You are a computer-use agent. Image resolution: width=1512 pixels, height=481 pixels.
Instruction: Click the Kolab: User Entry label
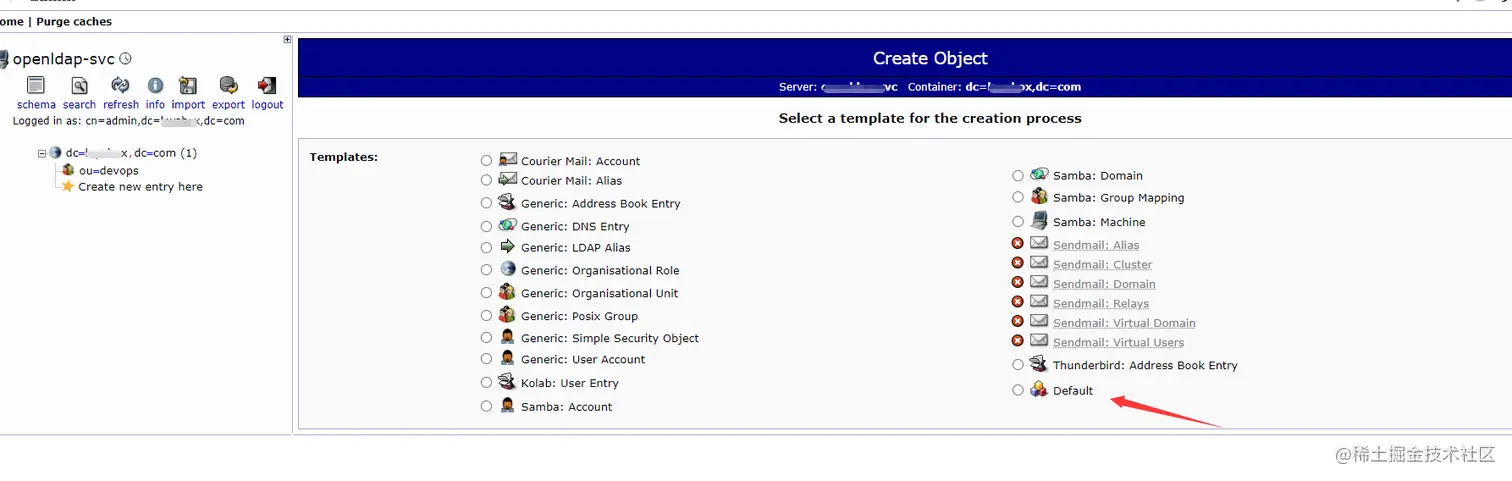click(570, 383)
